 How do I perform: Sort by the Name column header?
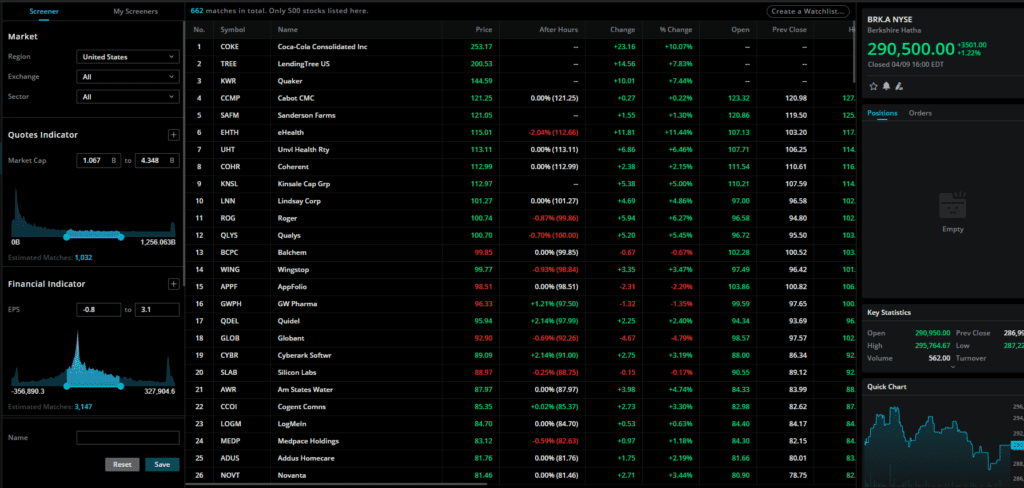pos(287,29)
